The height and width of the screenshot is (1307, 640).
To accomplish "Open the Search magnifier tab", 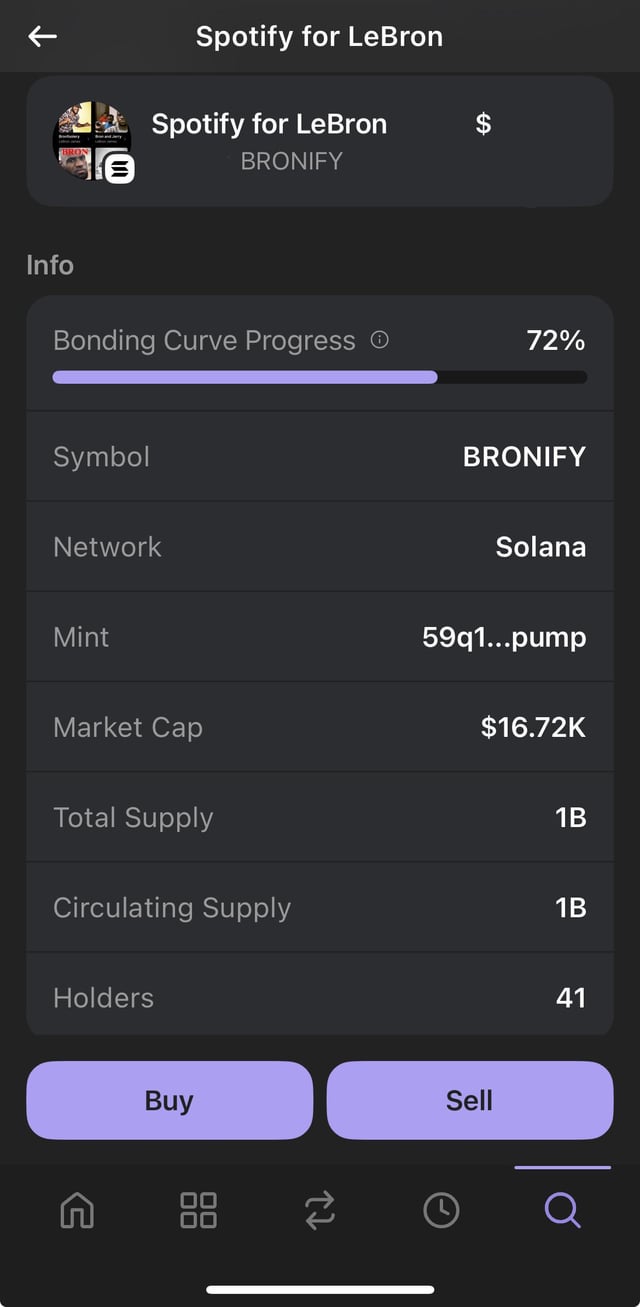I will coord(562,1210).
